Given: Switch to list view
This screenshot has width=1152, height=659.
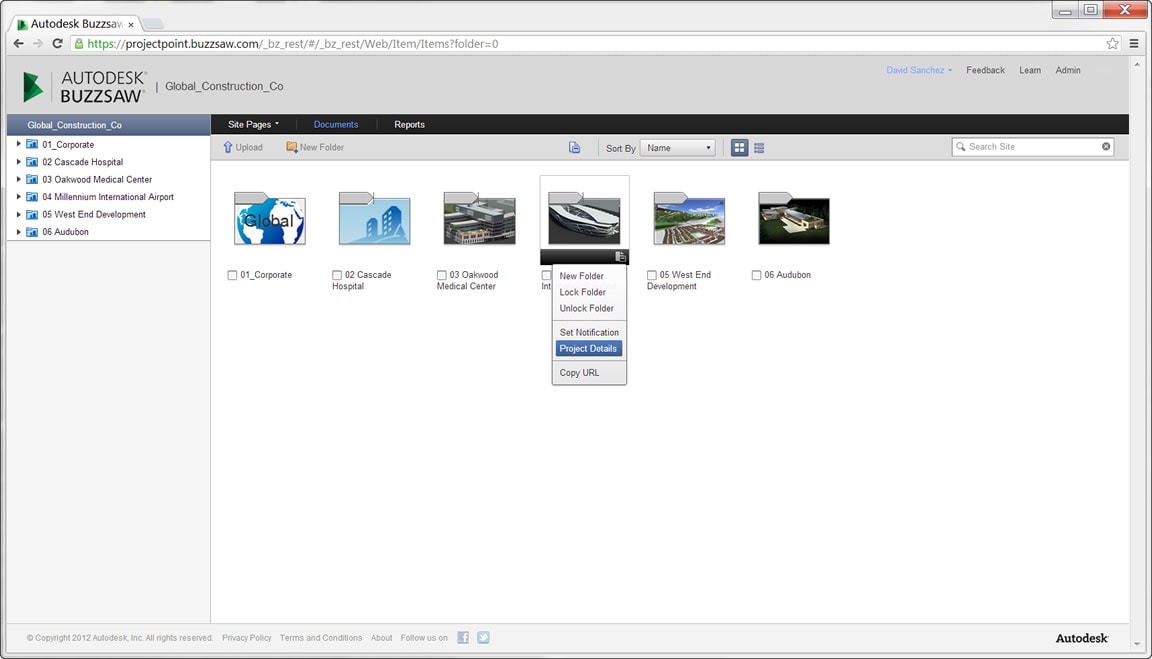Looking at the screenshot, I should (759, 148).
